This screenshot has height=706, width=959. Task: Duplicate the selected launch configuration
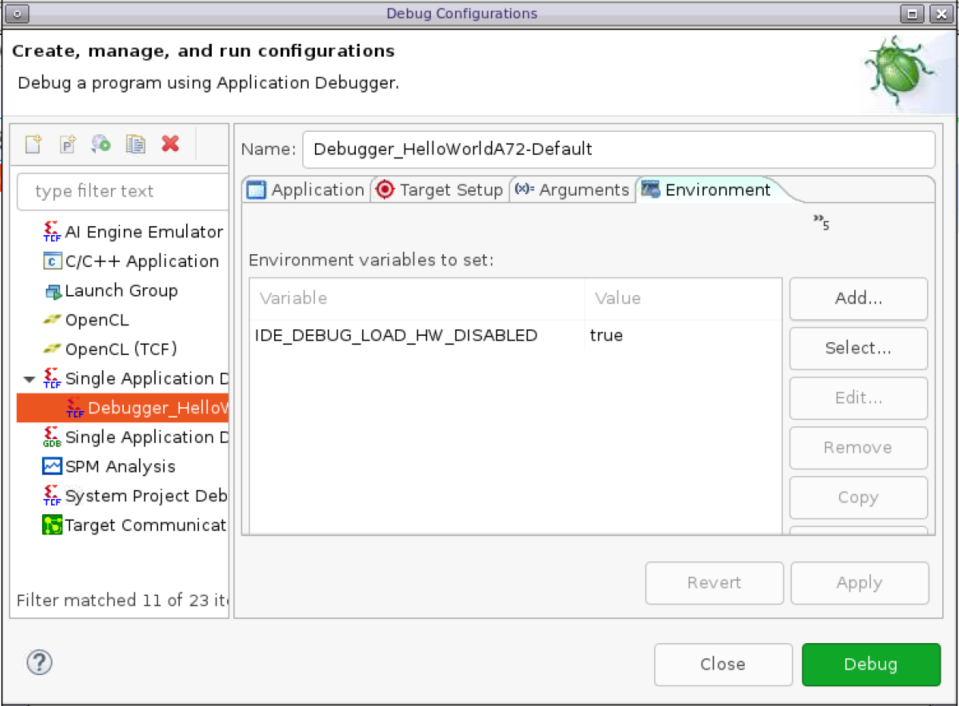tap(135, 144)
